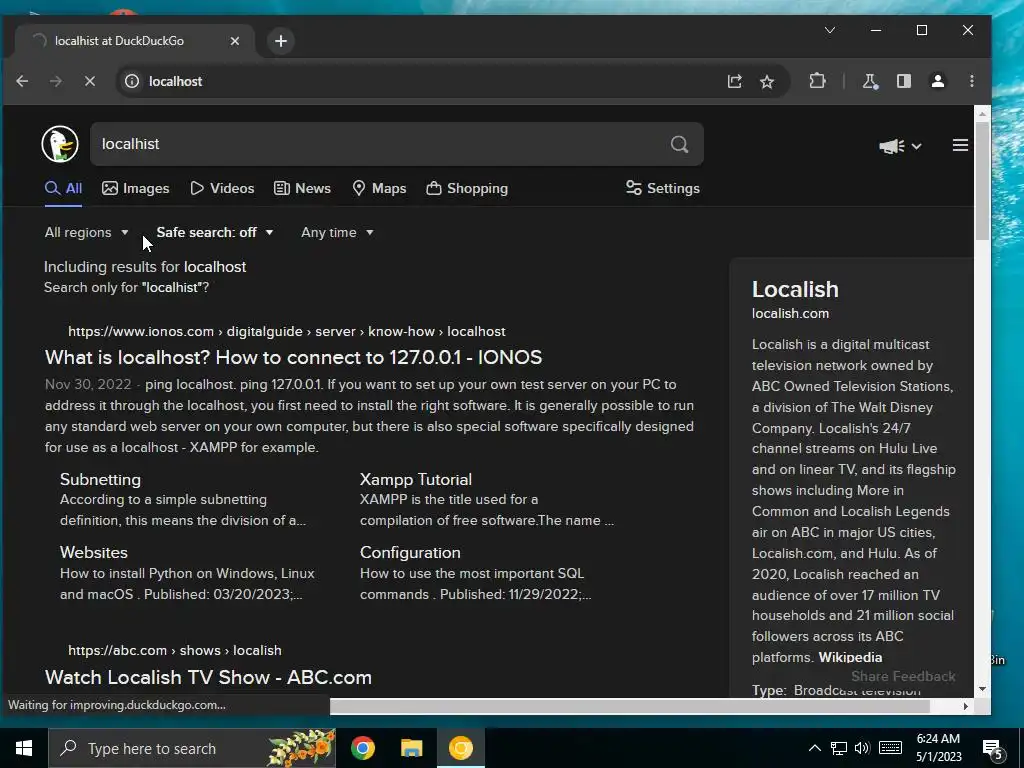
Task: Open File Explorer from the taskbar
Action: point(411,748)
